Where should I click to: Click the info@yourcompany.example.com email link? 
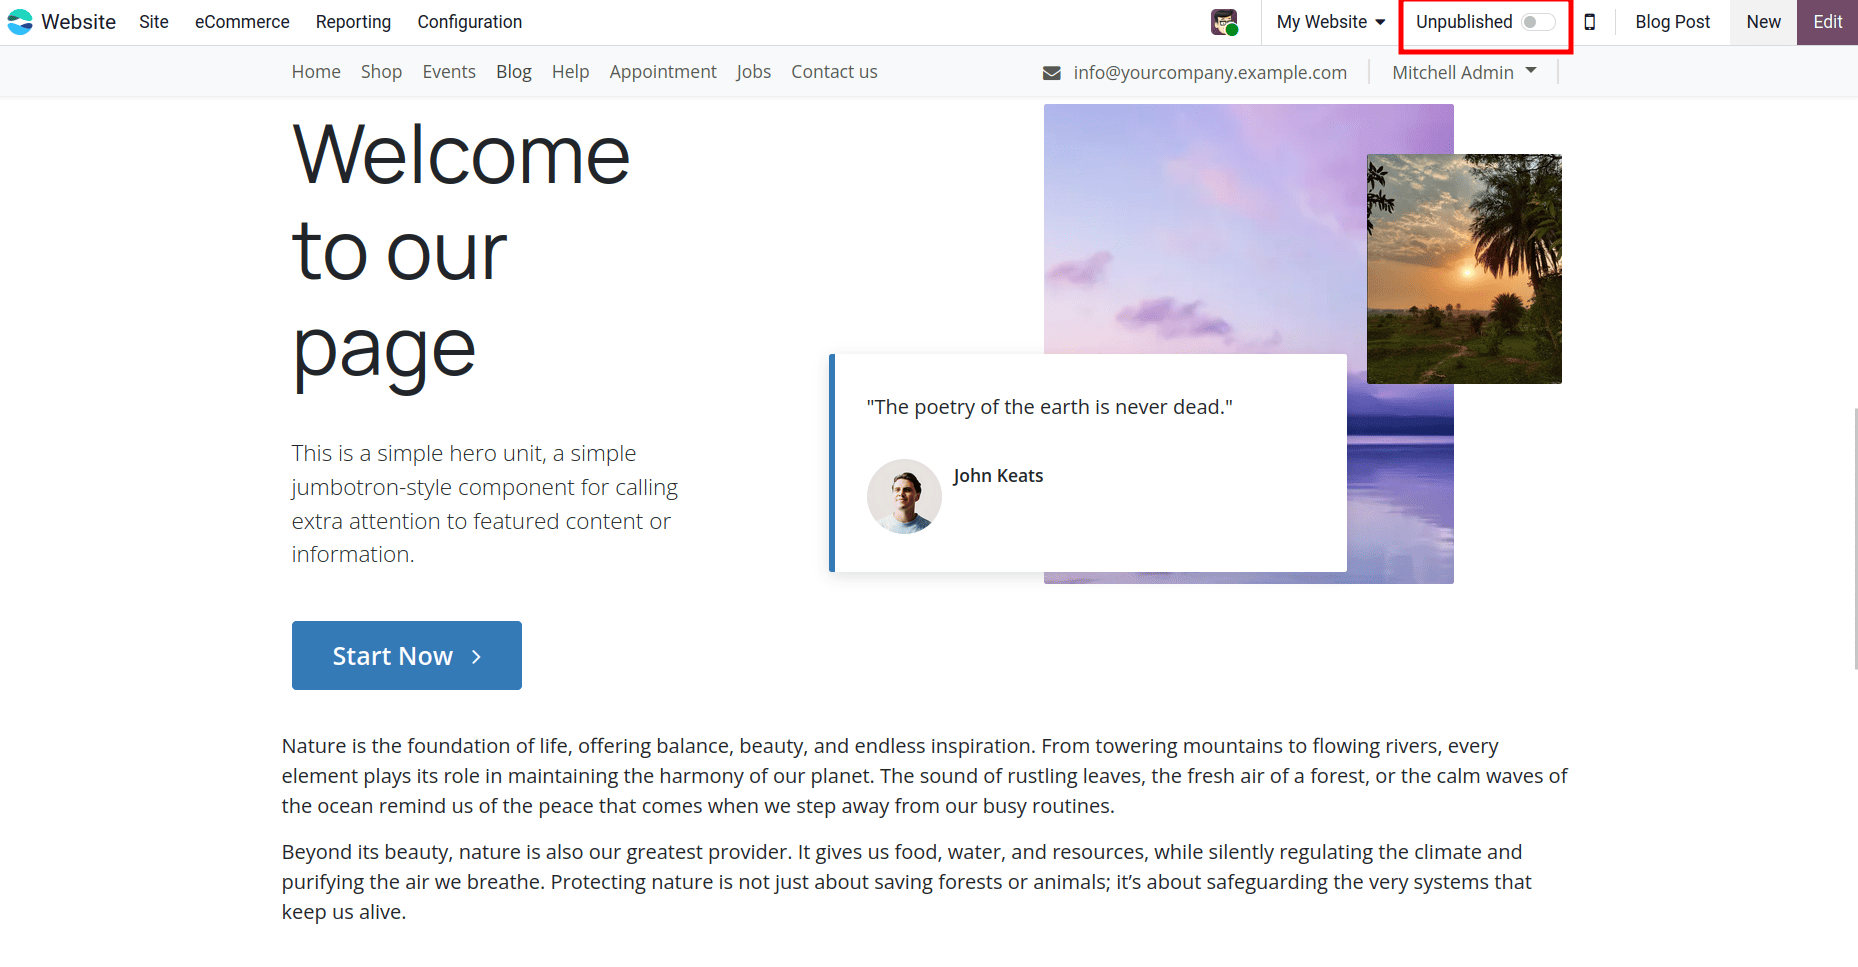[x=1208, y=72]
